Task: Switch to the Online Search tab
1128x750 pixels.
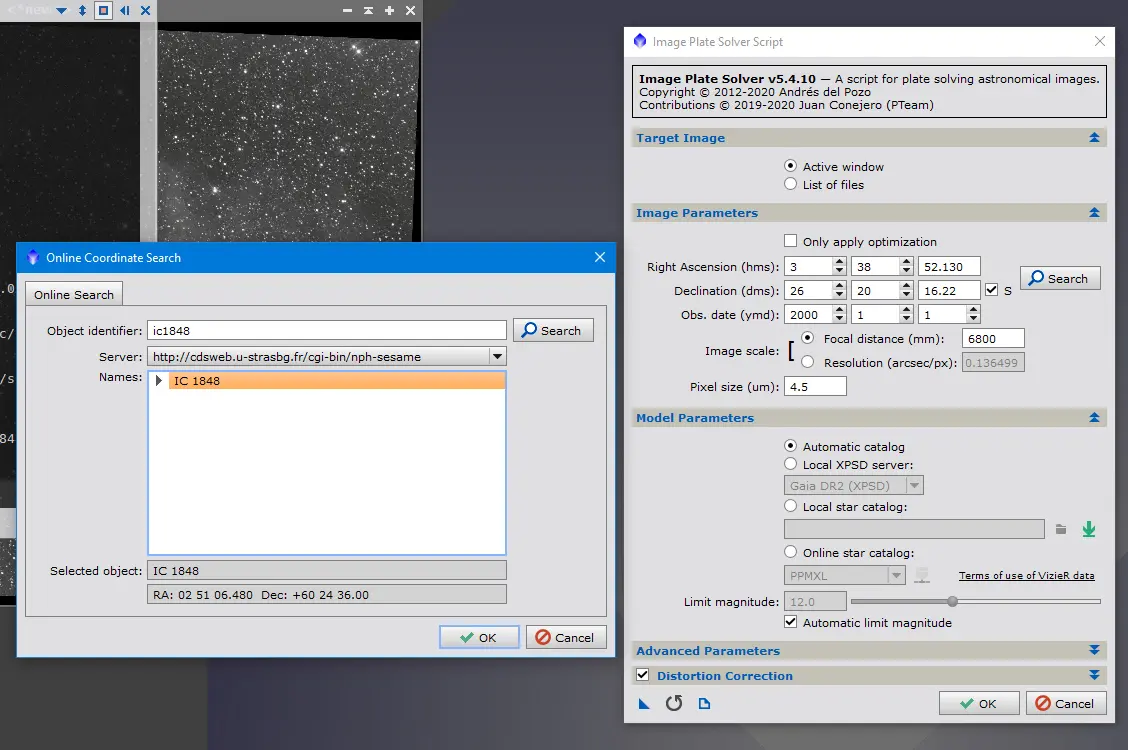Action: (74, 294)
